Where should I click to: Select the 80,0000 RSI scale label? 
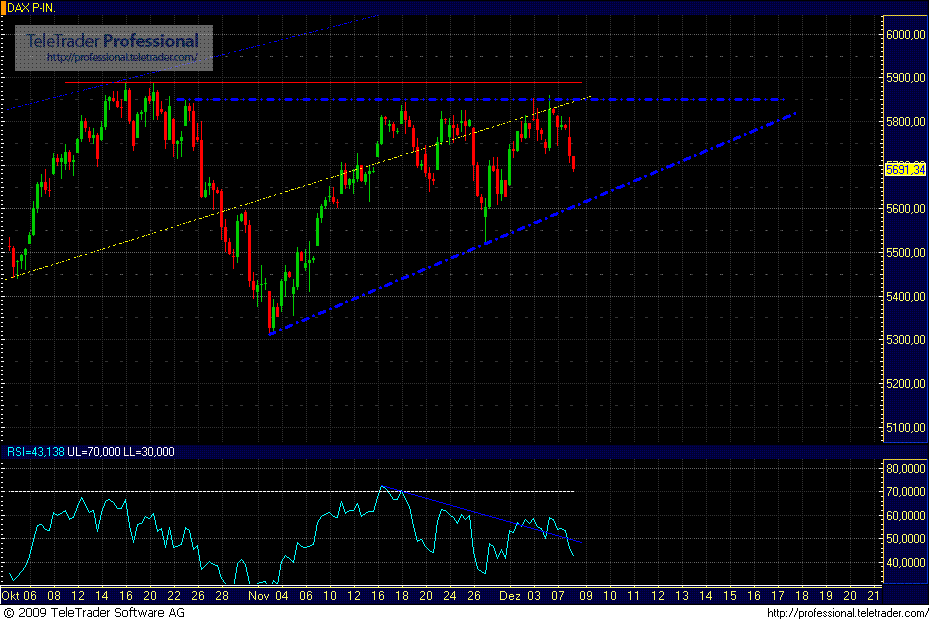(x=905, y=469)
